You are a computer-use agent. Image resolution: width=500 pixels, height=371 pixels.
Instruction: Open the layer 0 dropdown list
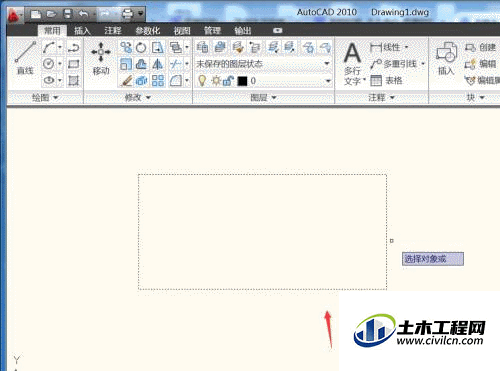328,81
